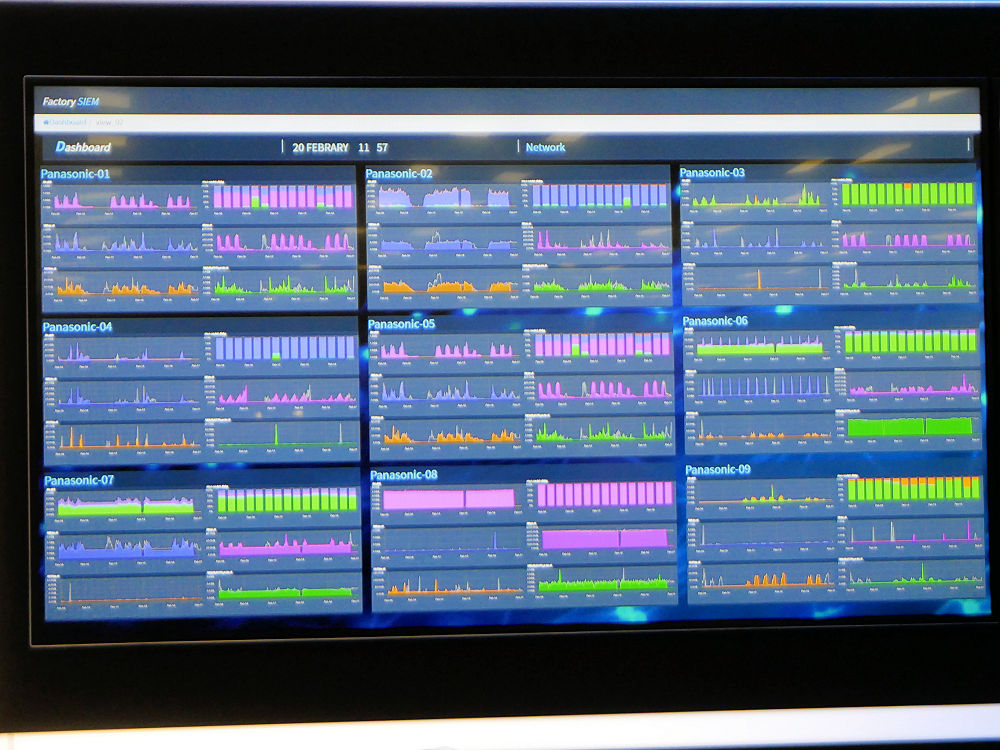Open Panasonic-07 green bar chart
1000x750 pixels.
[284, 503]
